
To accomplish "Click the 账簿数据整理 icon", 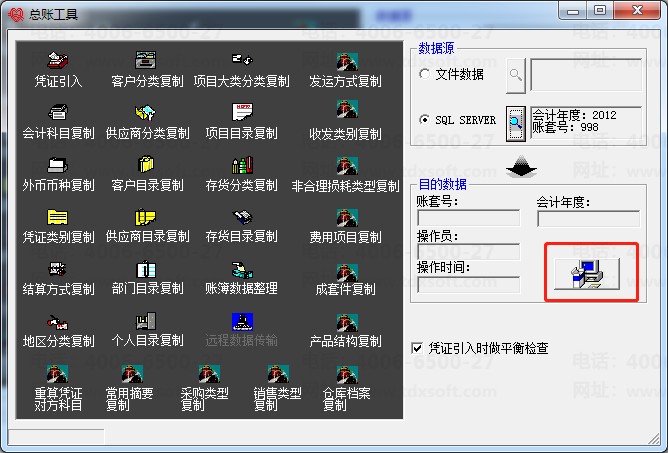I will (x=242, y=270).
